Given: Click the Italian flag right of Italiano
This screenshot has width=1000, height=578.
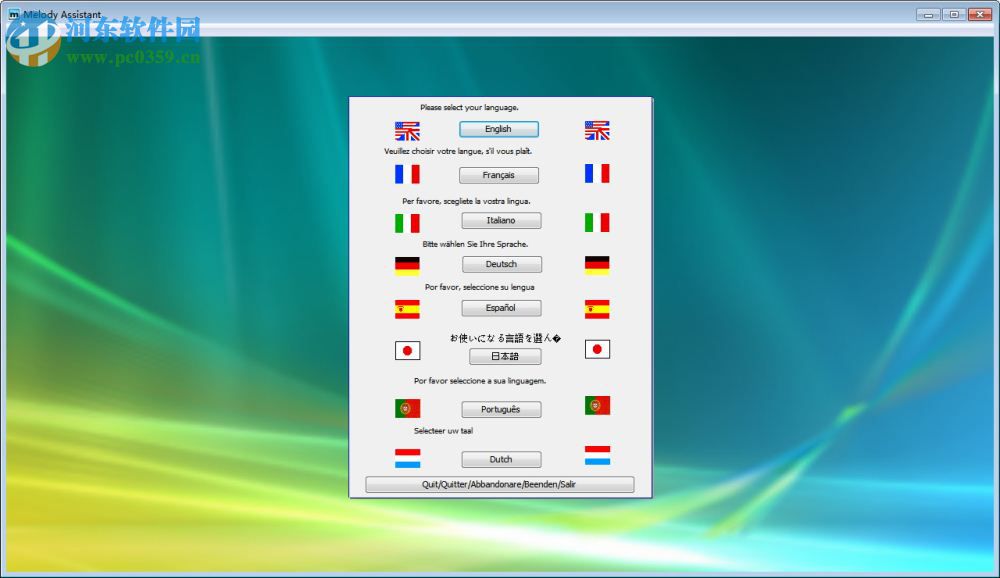Looking at the screenshot, I should coord(597,223).
